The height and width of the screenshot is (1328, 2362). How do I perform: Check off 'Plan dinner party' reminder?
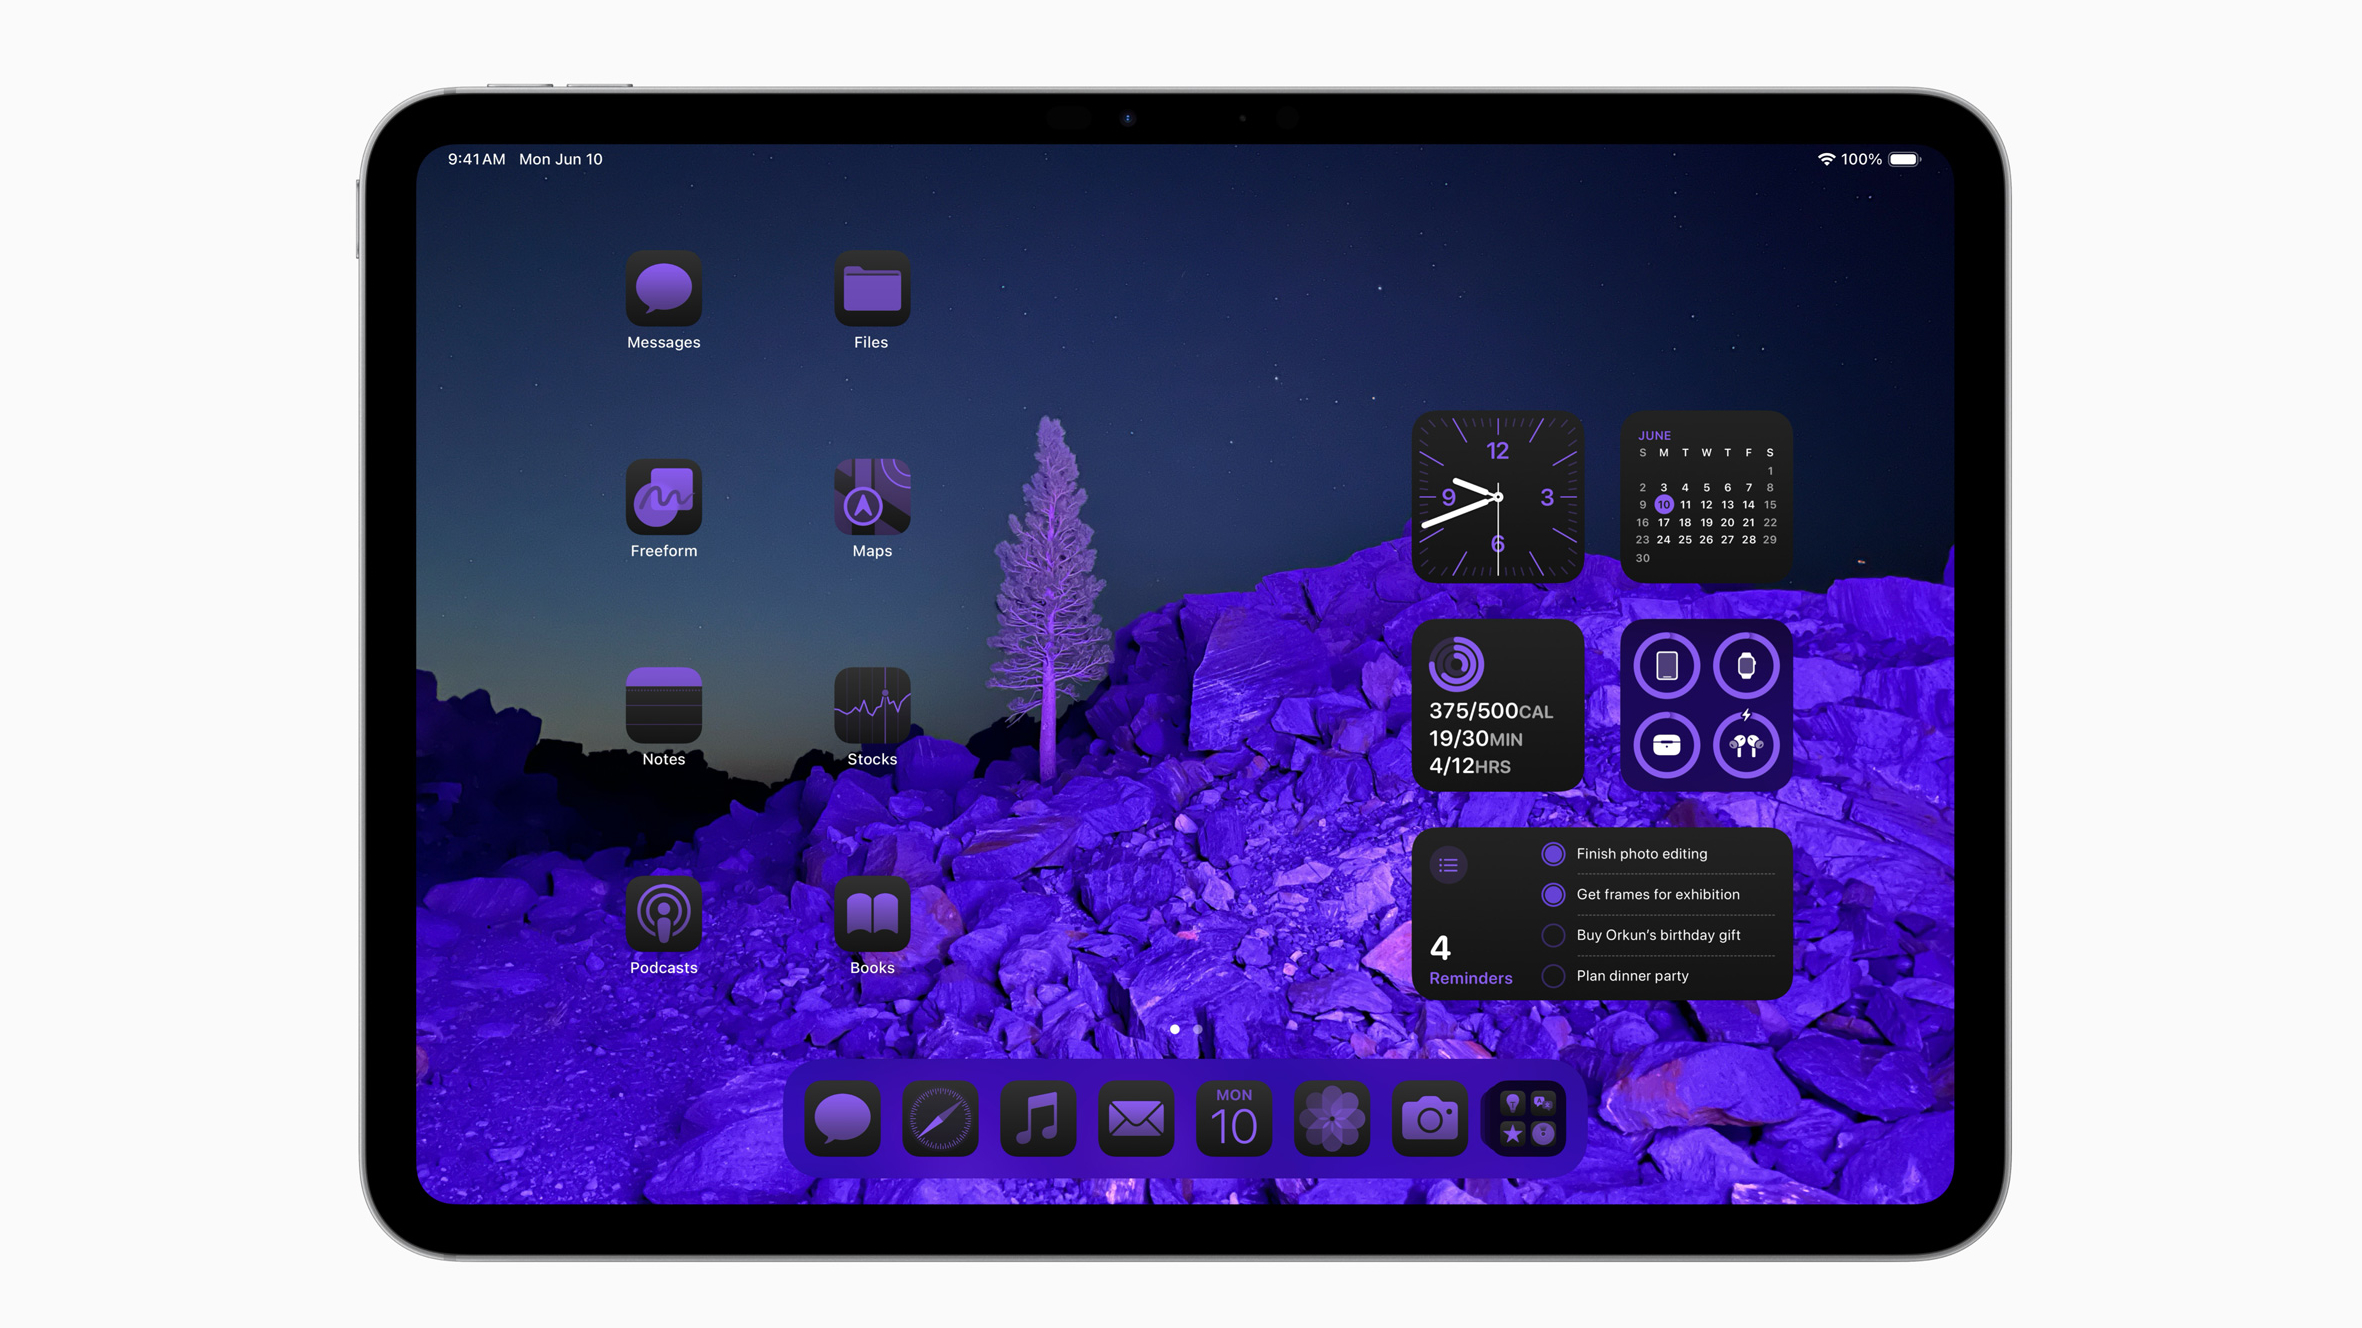click(1553, 976)
